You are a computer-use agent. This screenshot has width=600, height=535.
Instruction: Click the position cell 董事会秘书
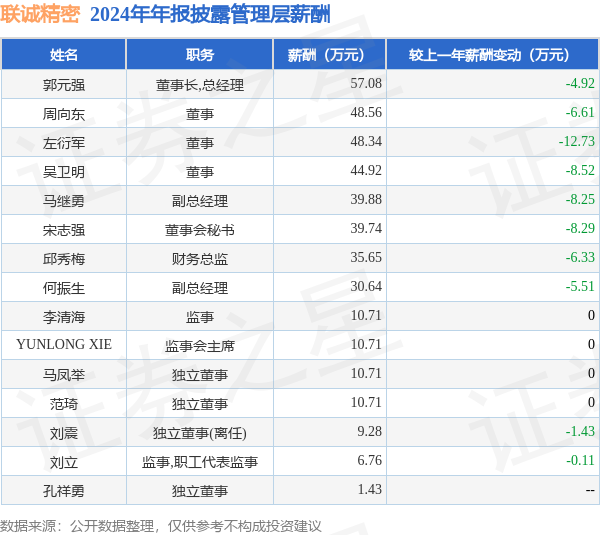200,230
